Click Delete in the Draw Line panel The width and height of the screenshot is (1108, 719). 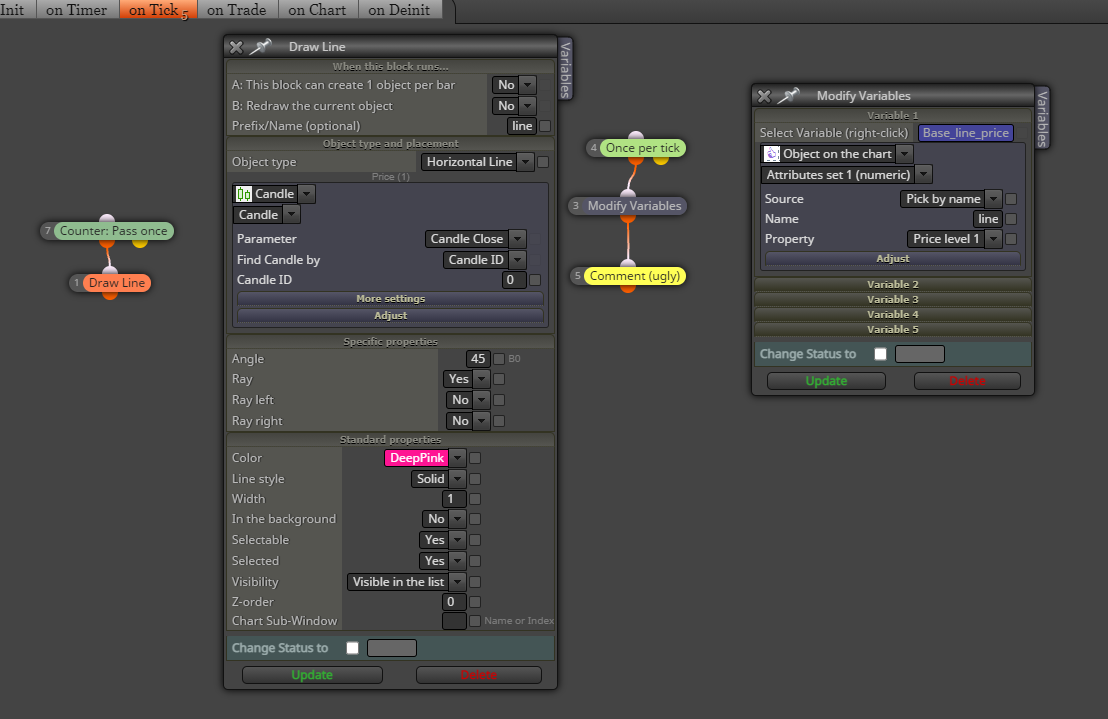click(x=478, y=675)
